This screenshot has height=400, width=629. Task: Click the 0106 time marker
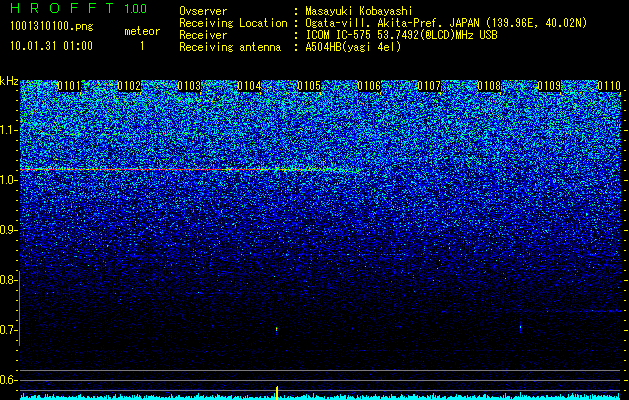[x=369, y=86]
